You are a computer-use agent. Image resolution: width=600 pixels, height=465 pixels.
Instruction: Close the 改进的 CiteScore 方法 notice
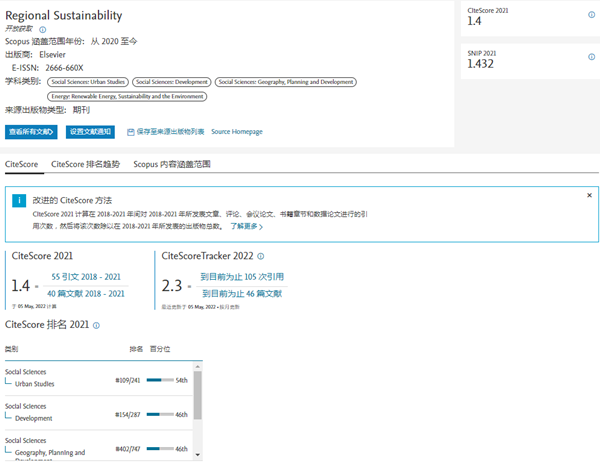pyautogui.click(x=589, y=195)
